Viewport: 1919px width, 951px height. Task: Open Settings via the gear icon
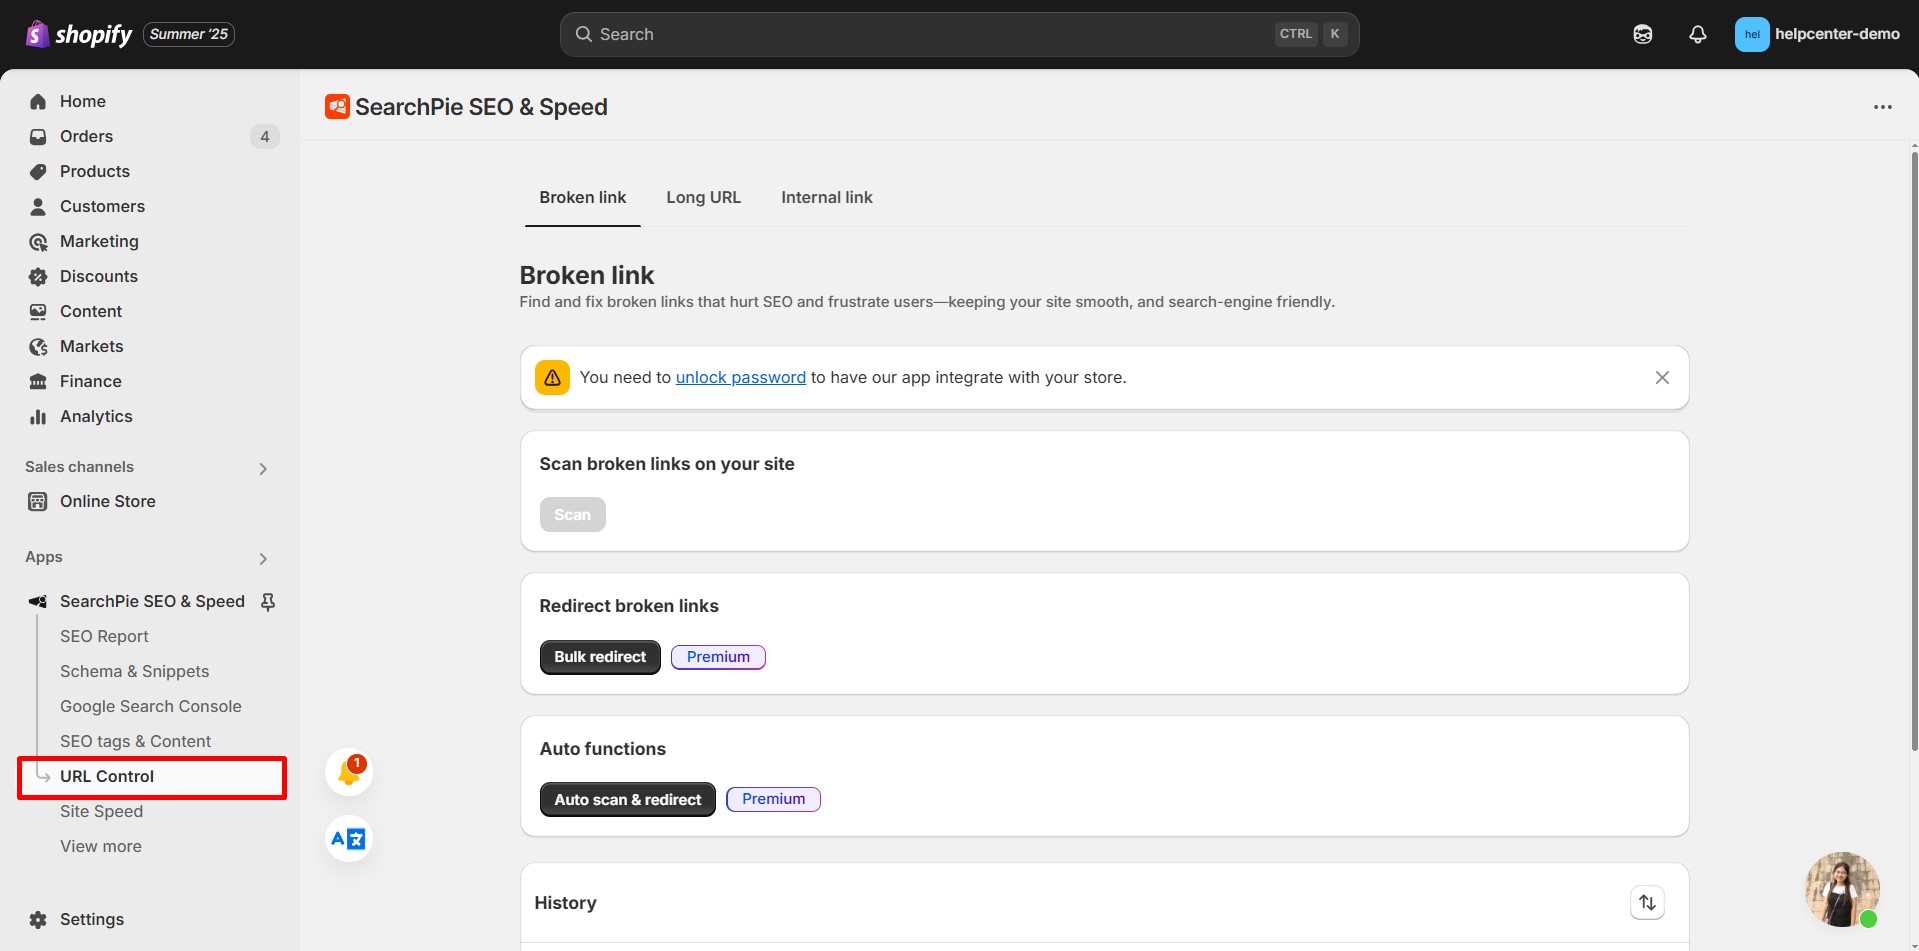(38, 919)
